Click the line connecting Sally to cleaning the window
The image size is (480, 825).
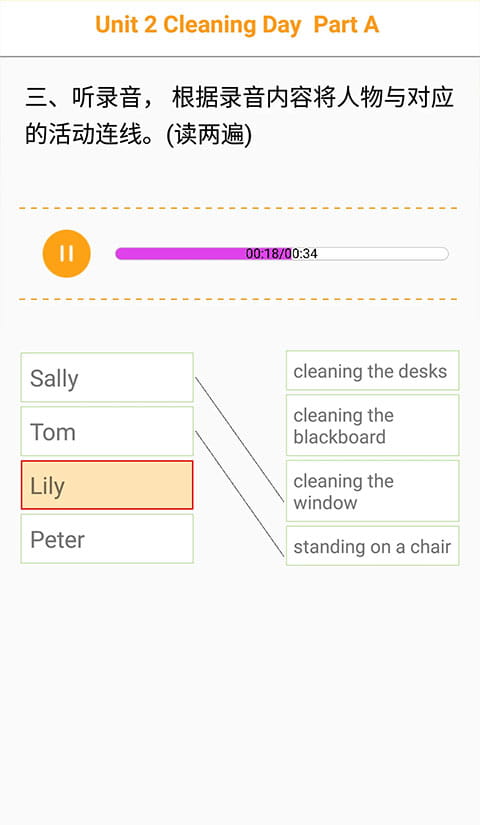pos(239,439)
